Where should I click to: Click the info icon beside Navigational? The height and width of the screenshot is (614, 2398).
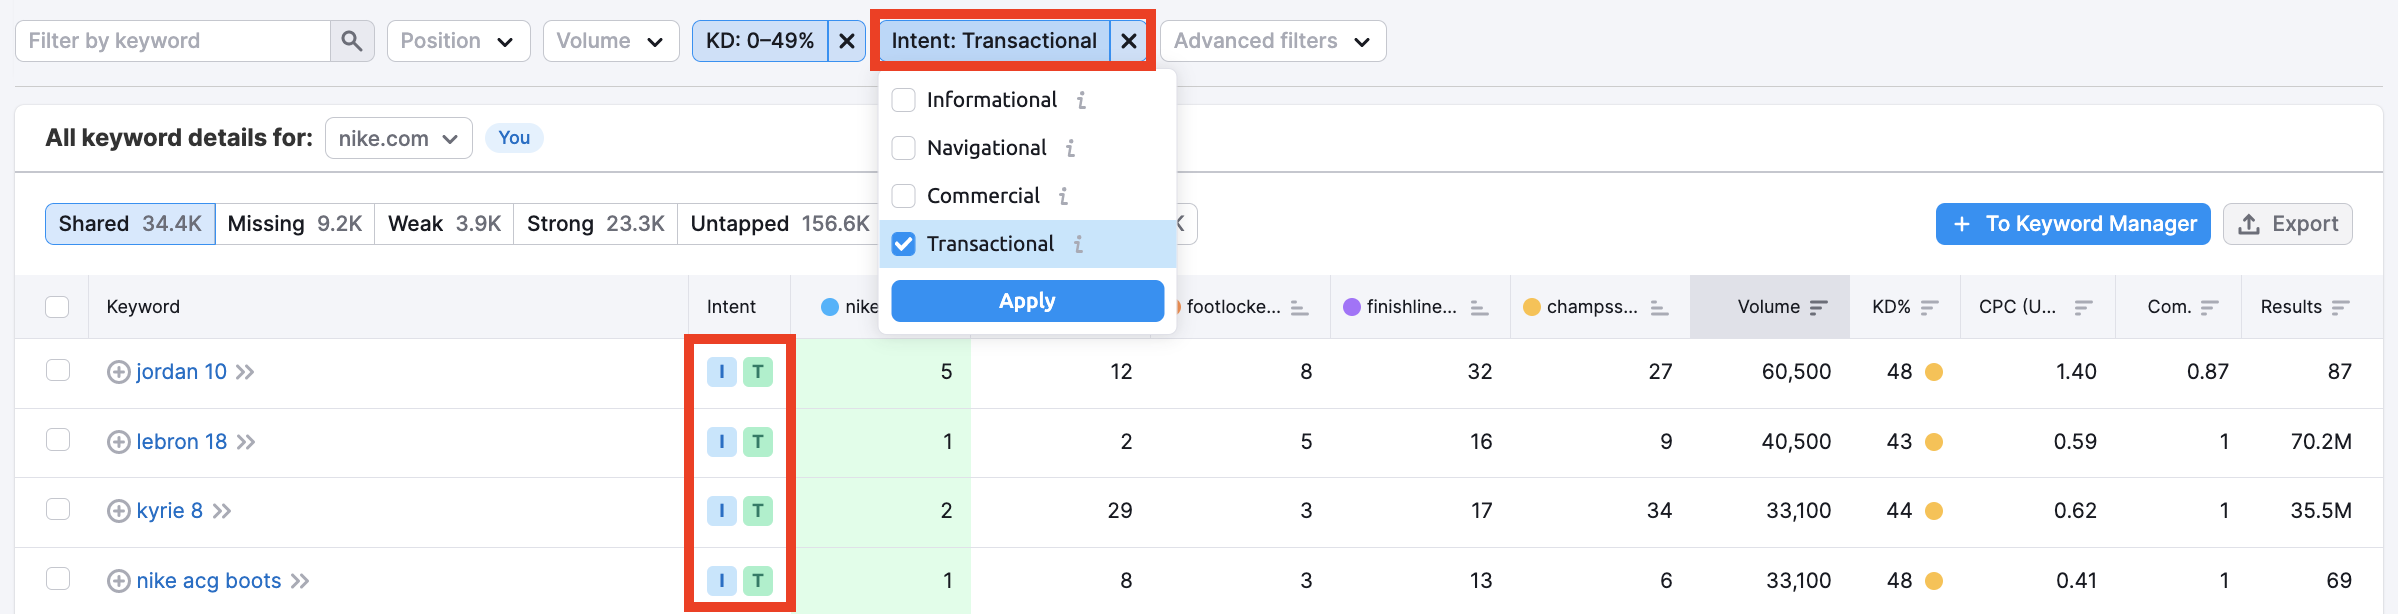[1070, 148]
